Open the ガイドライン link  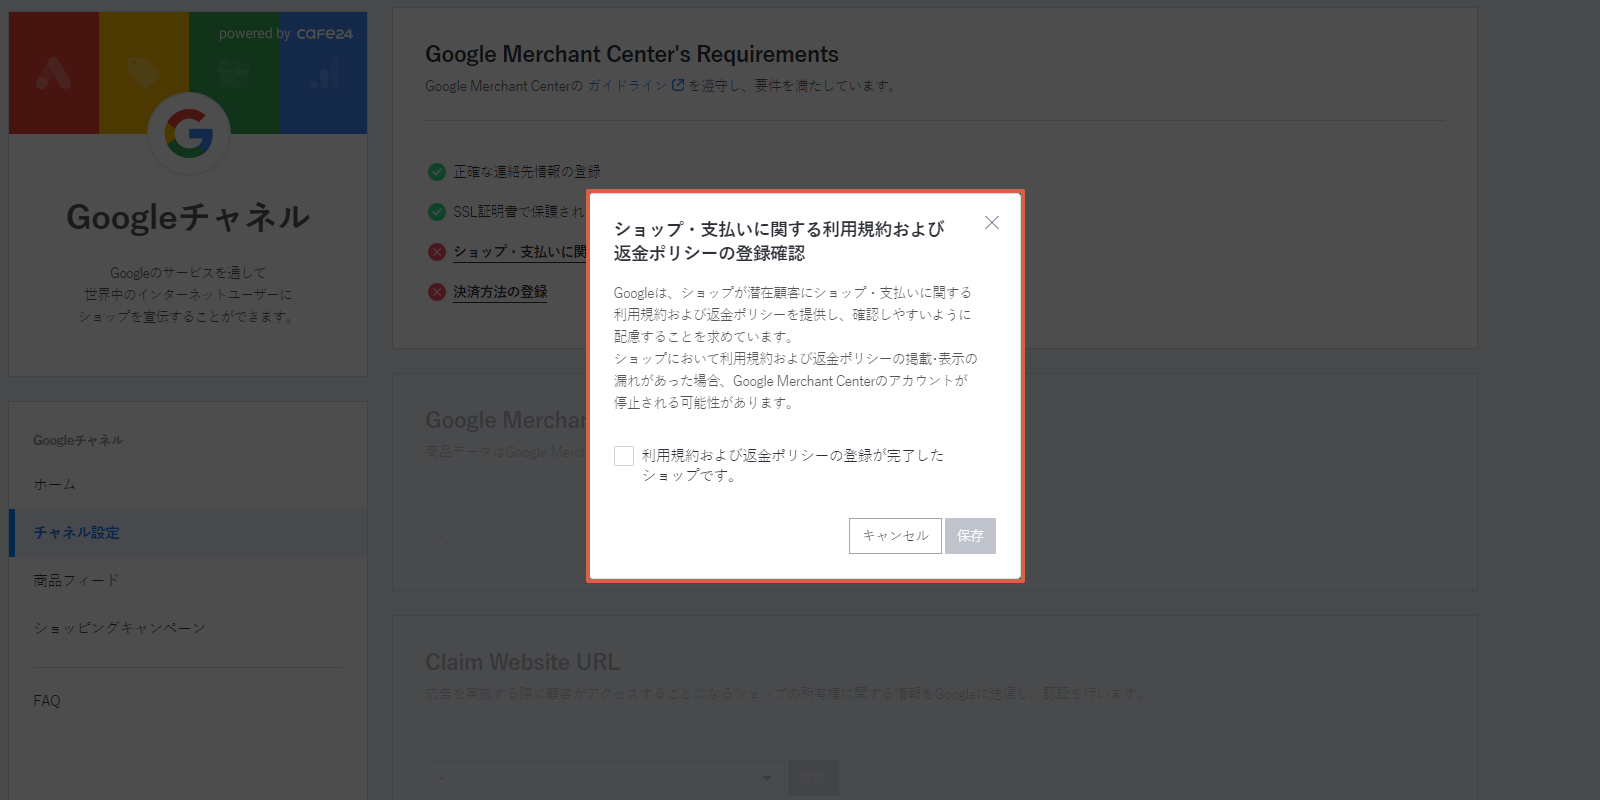(x=627, y=86)
